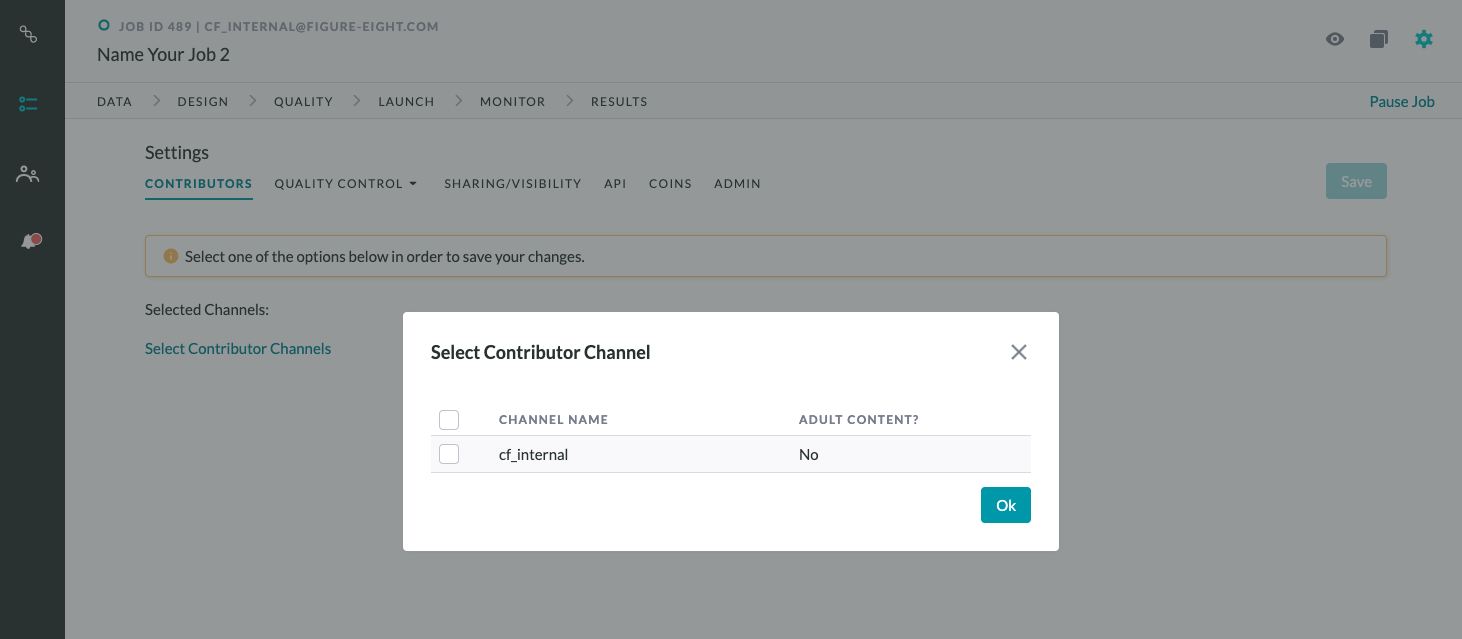Switch to the Admin tab
This screenshot has width=1462, height=639.
pos(737,184)
